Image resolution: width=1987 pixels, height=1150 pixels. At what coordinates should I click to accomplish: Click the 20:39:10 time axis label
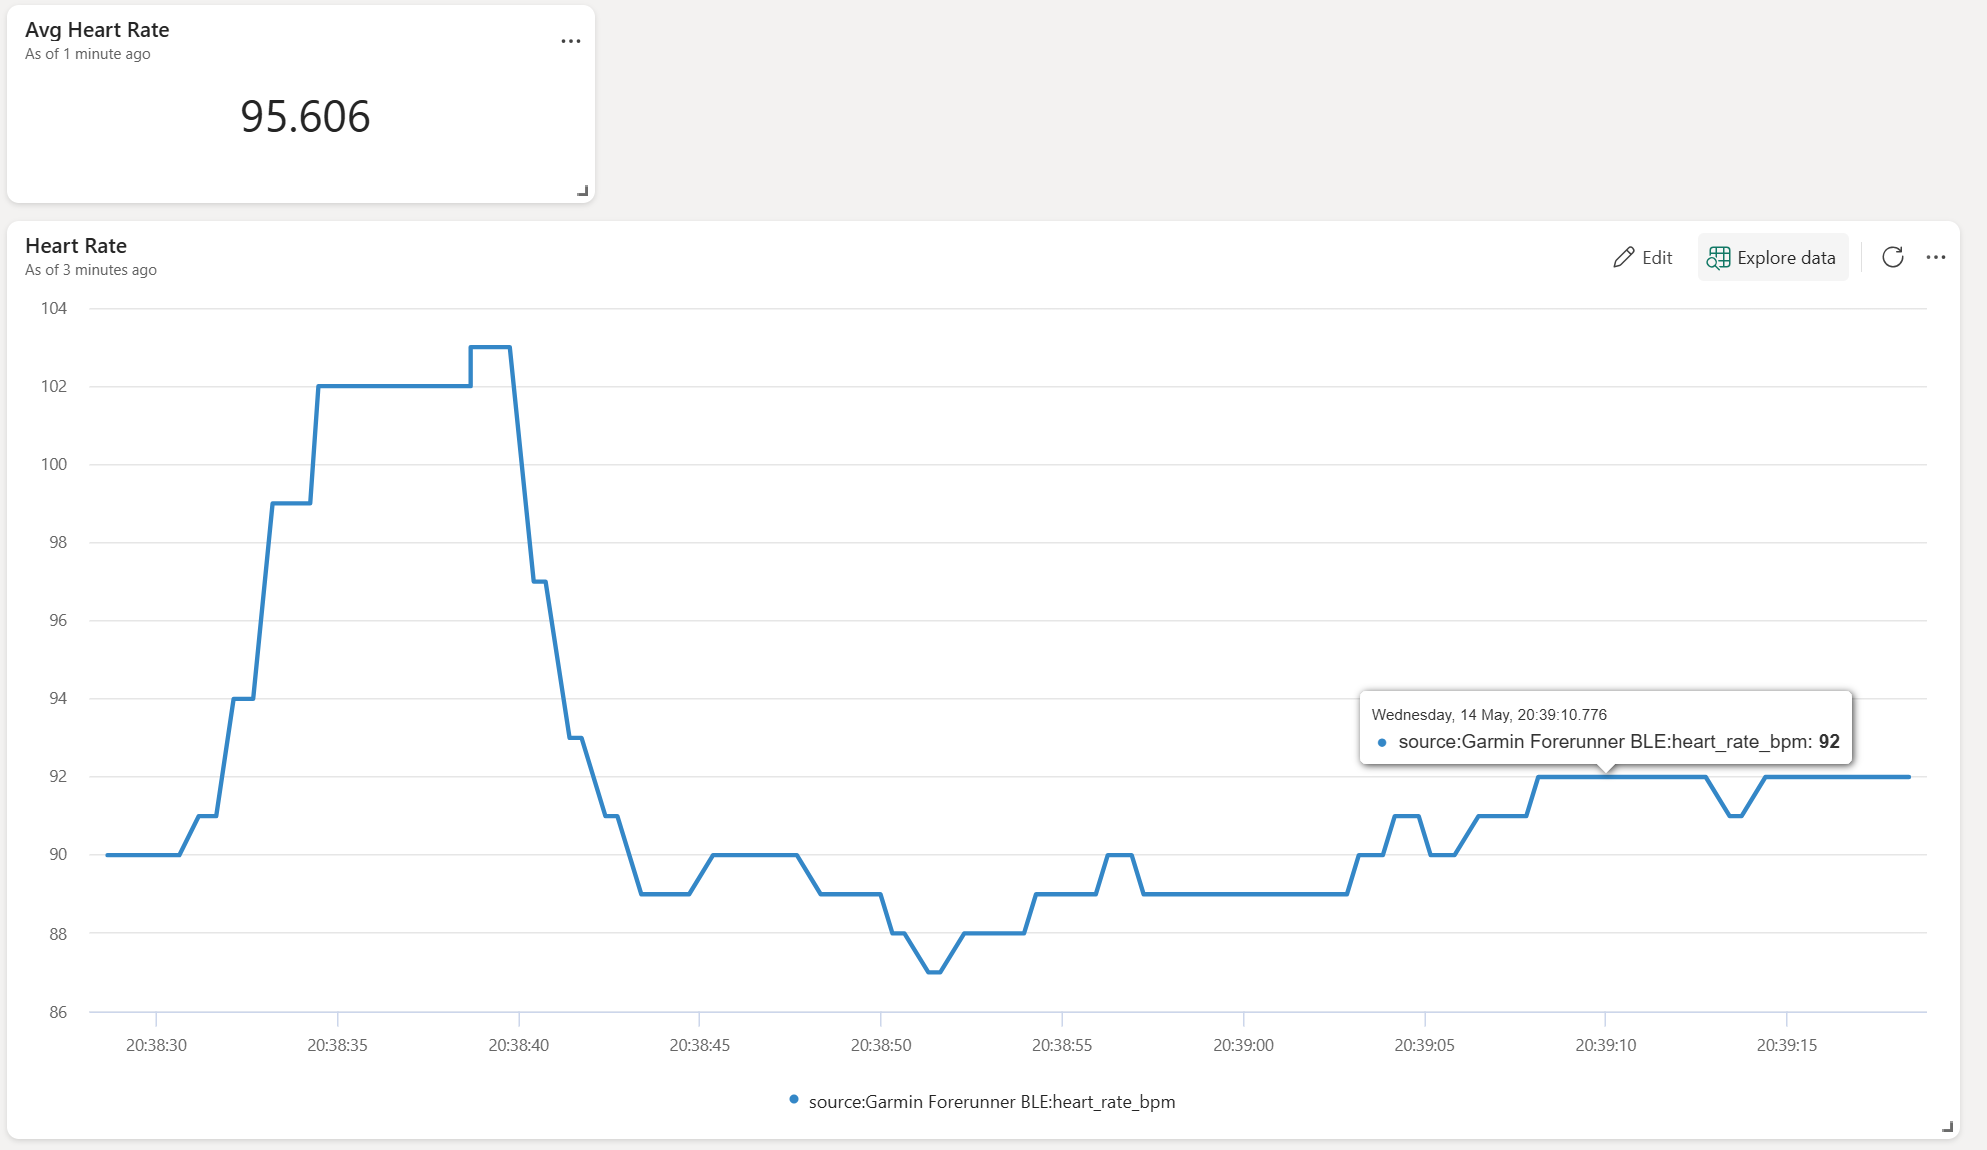1605,1045
